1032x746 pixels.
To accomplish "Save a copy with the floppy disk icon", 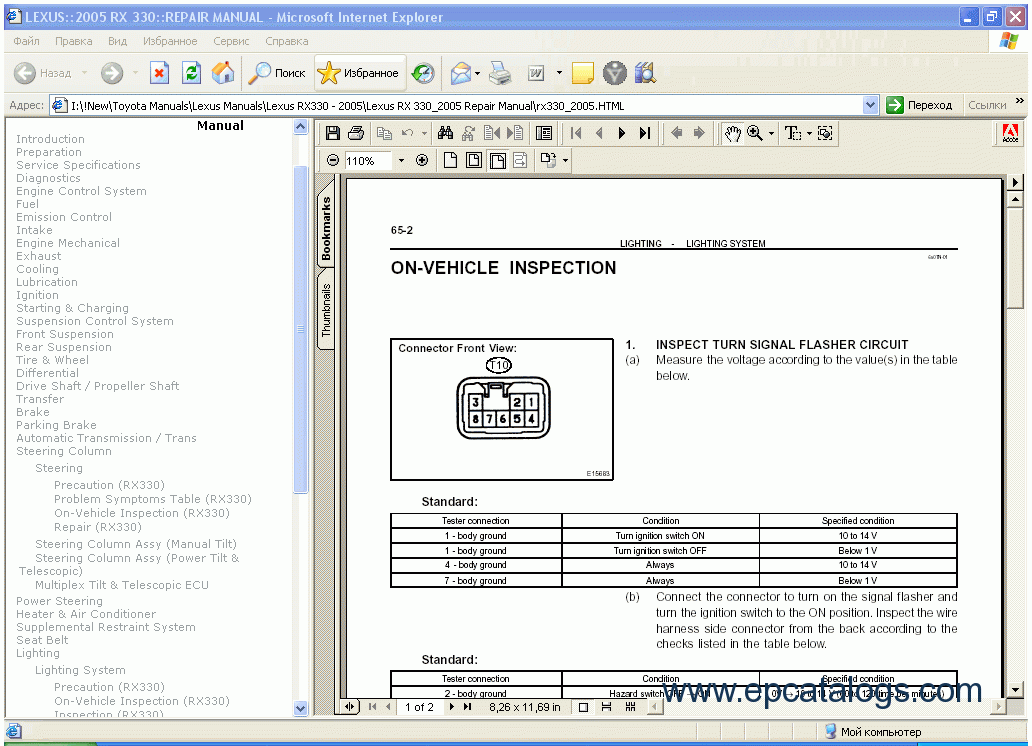I will coord(333,133).
